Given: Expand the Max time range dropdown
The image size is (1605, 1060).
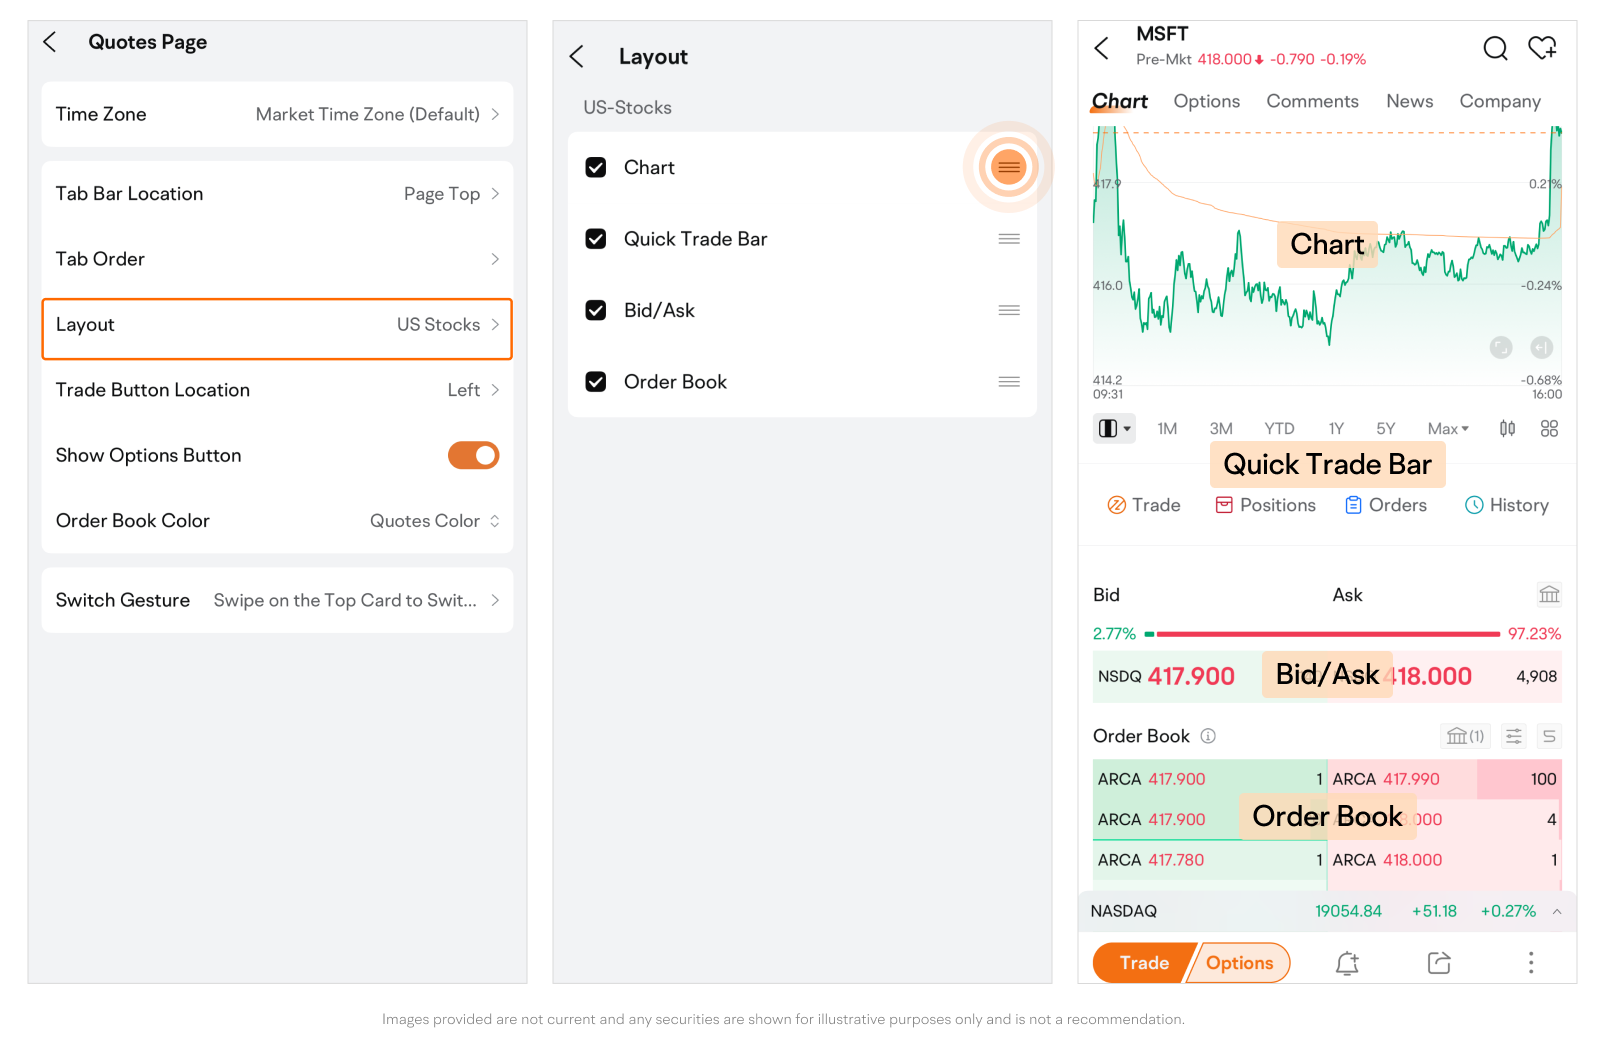Looking at the screenshot, I should [1448, 429].
